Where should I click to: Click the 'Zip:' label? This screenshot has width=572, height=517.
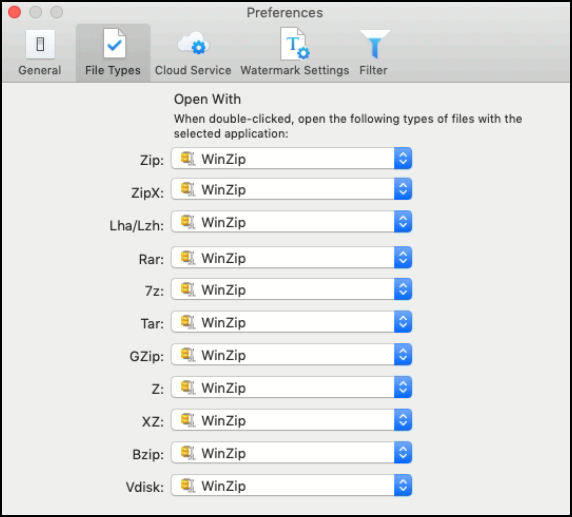coord(152,160)
